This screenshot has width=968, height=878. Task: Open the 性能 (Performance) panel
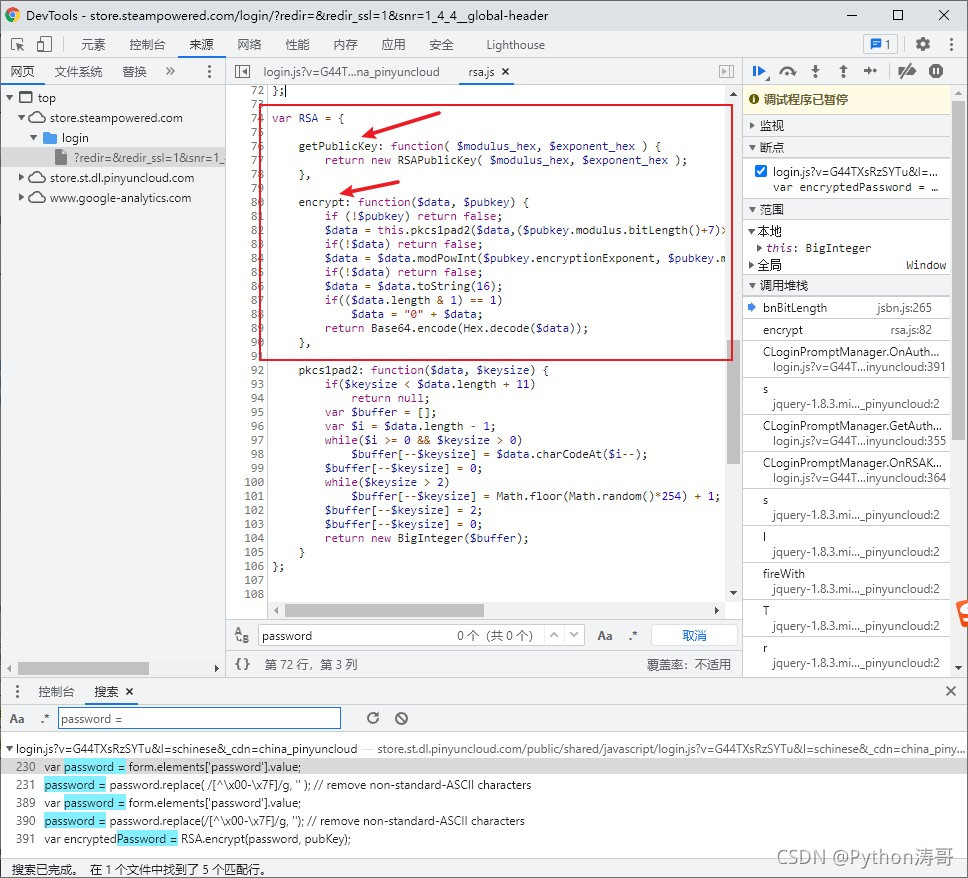(298, 44)
